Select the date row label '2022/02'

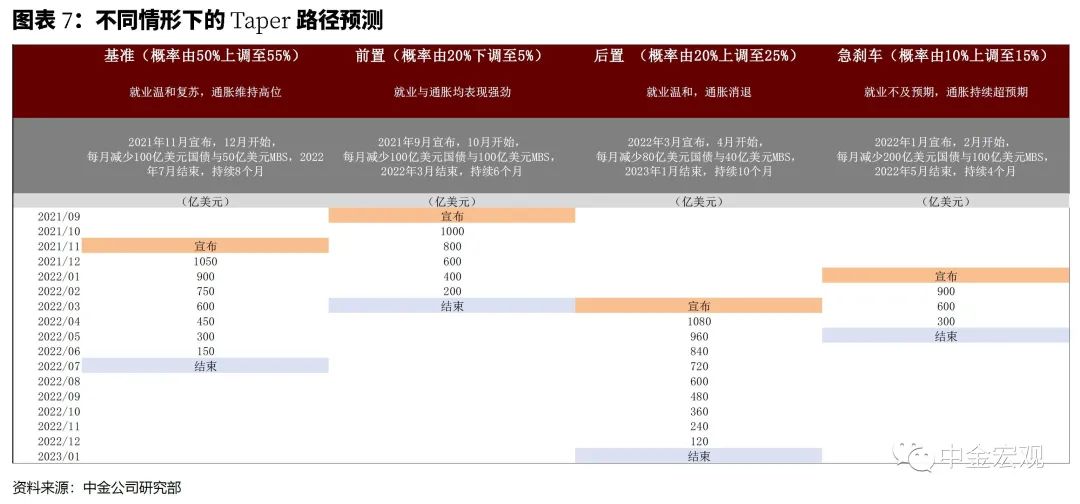click(x=57, y=291)
